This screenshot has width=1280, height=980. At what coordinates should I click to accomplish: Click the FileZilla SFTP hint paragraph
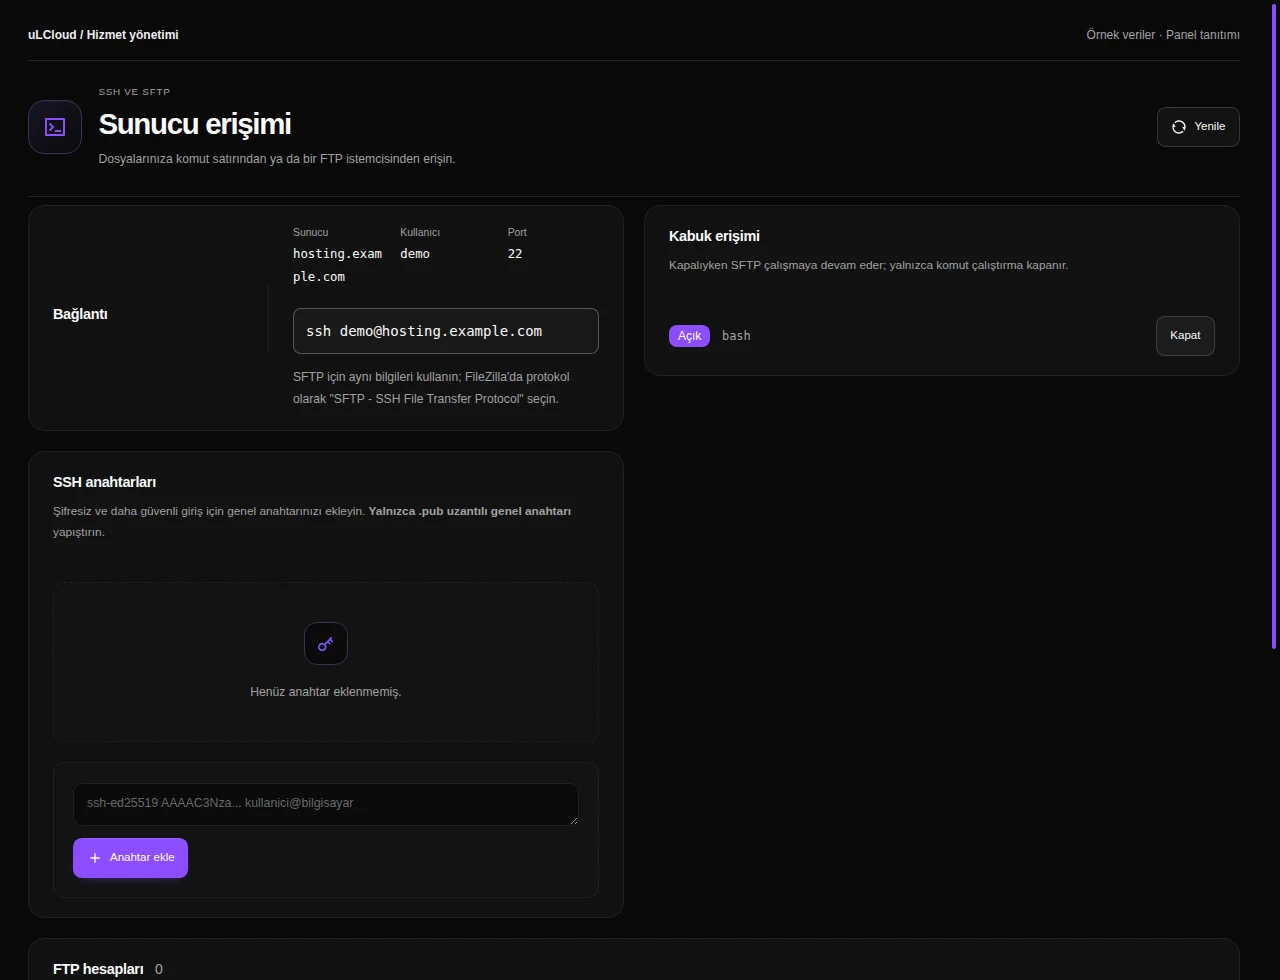[x=432, y=388]
